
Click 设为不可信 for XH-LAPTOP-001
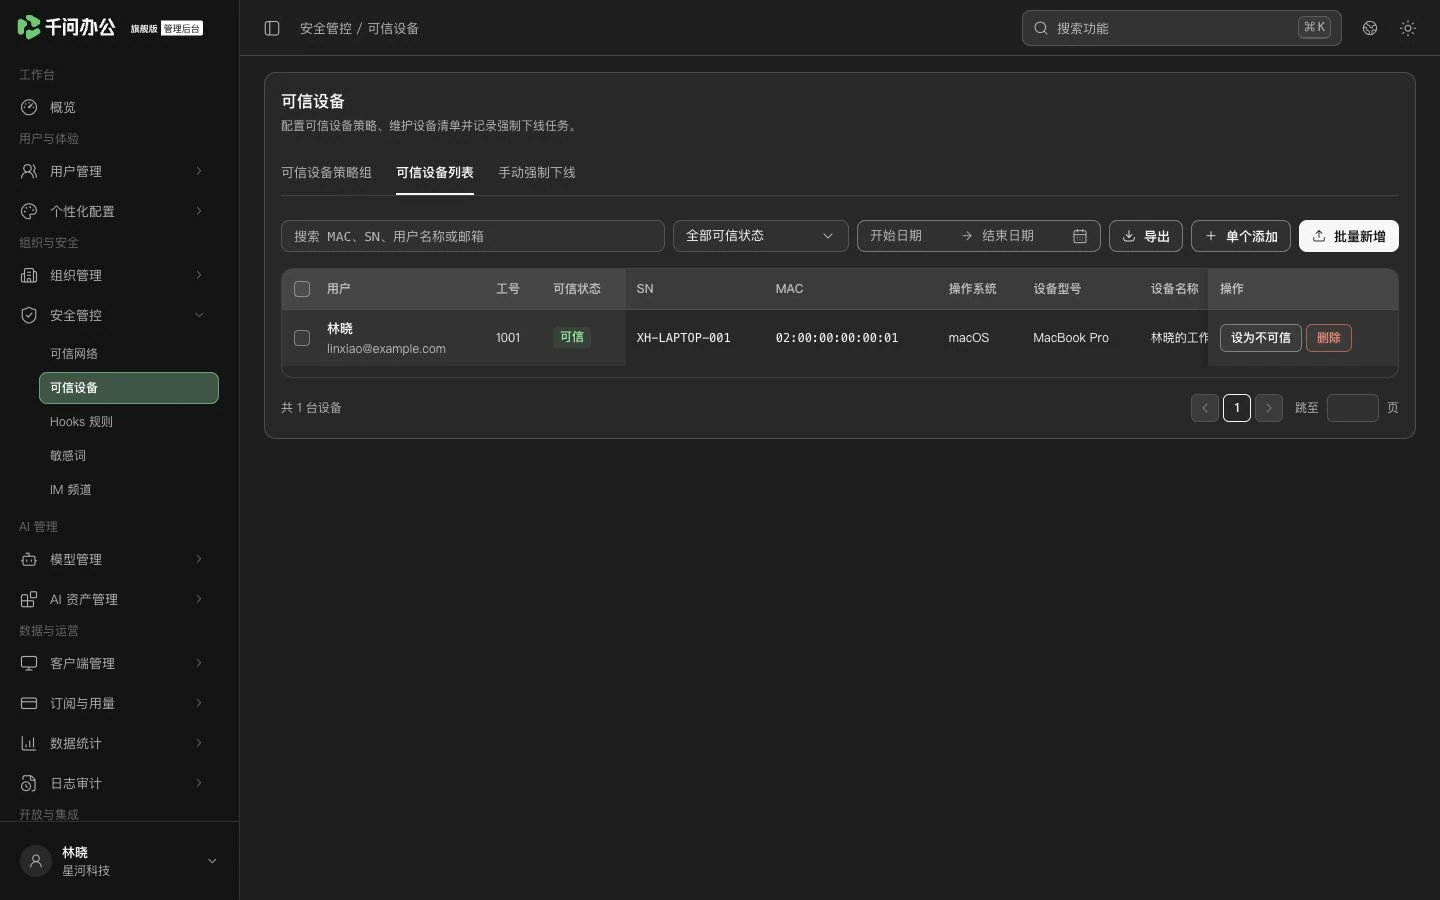coord(1261,338)
